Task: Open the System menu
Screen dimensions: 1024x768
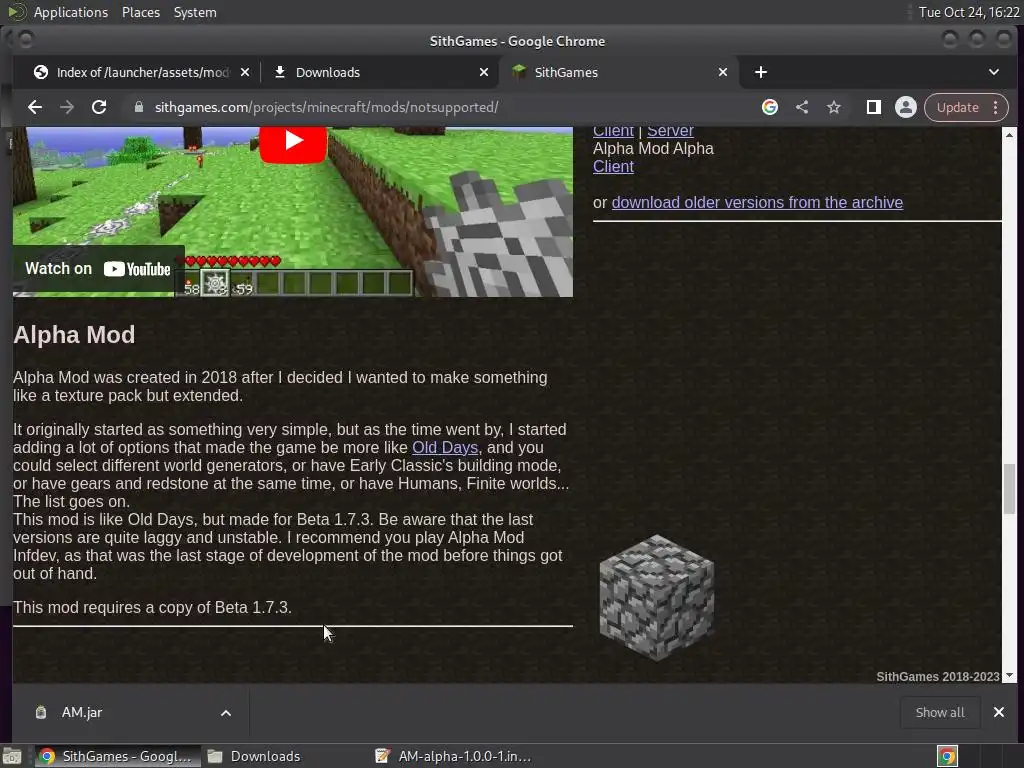Action: [195, 12]
